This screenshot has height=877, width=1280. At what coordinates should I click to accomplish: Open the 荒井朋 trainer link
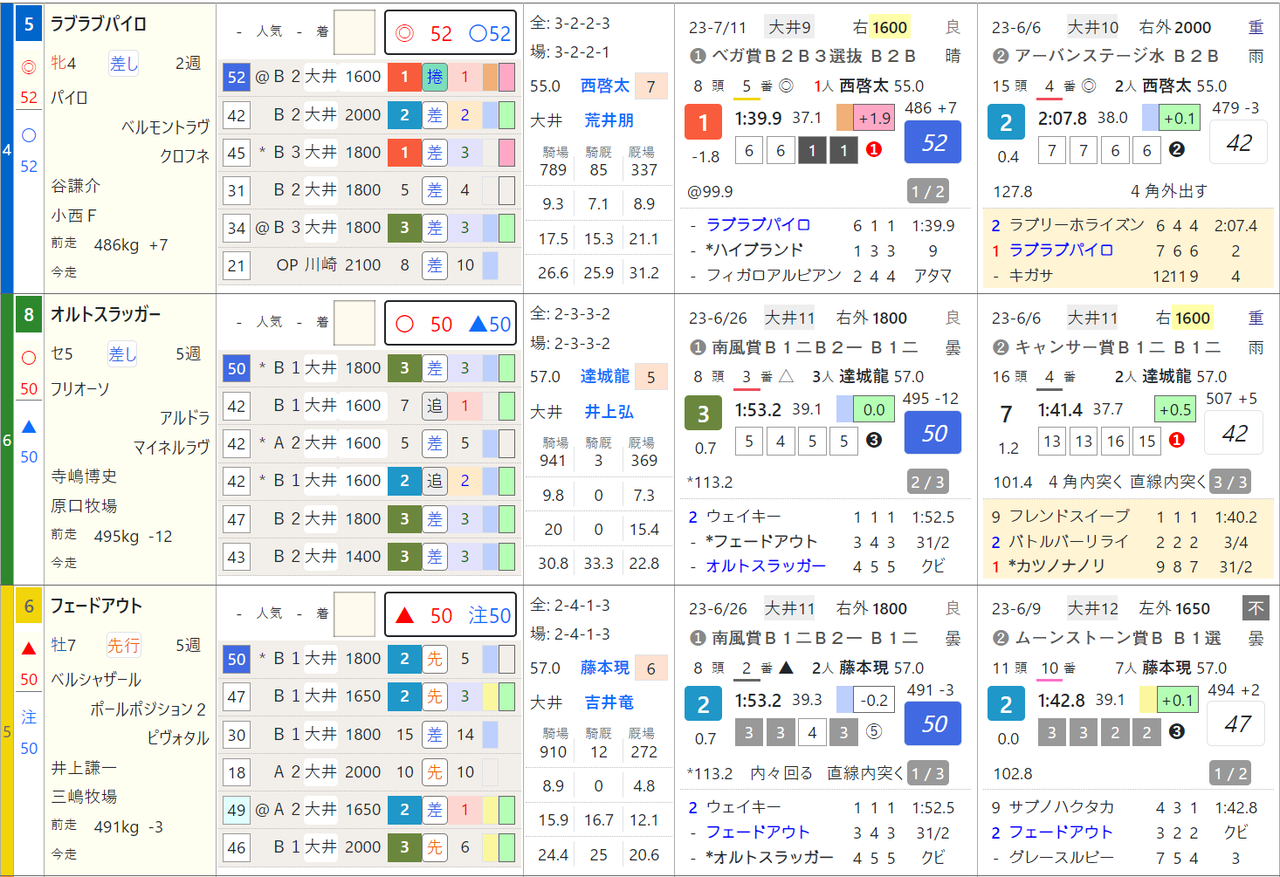tap(609, 121)
